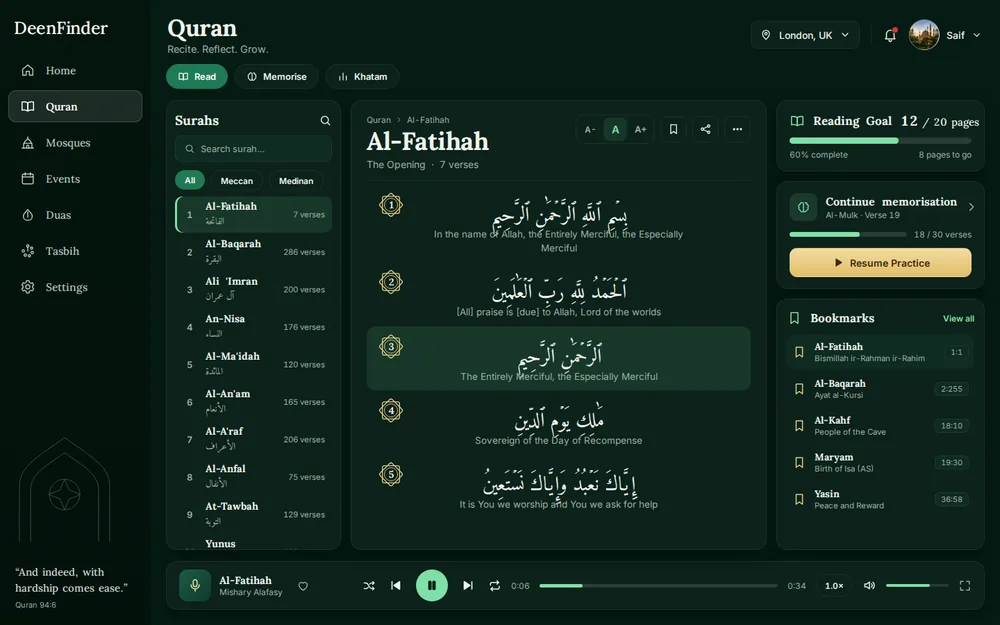Image resolution: width=1000 pixels, height=625 pixels.
Task: Open the Tasbih counter page
Action: (75, 251)
